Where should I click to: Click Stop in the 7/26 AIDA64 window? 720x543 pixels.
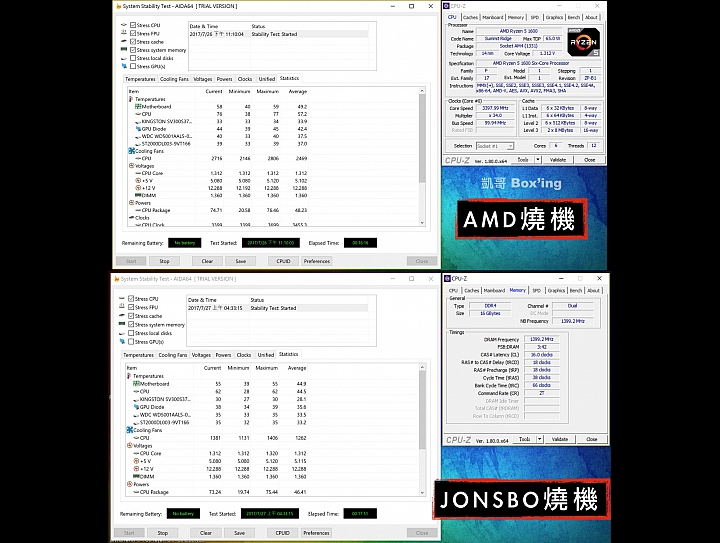pos(164,261)
